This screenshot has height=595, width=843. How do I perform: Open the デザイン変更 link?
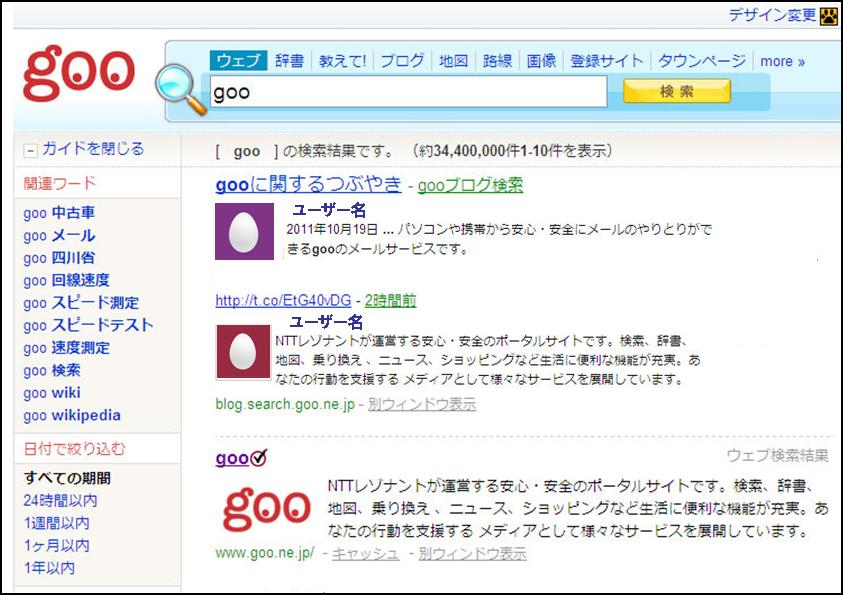click(x=772, y=15)
